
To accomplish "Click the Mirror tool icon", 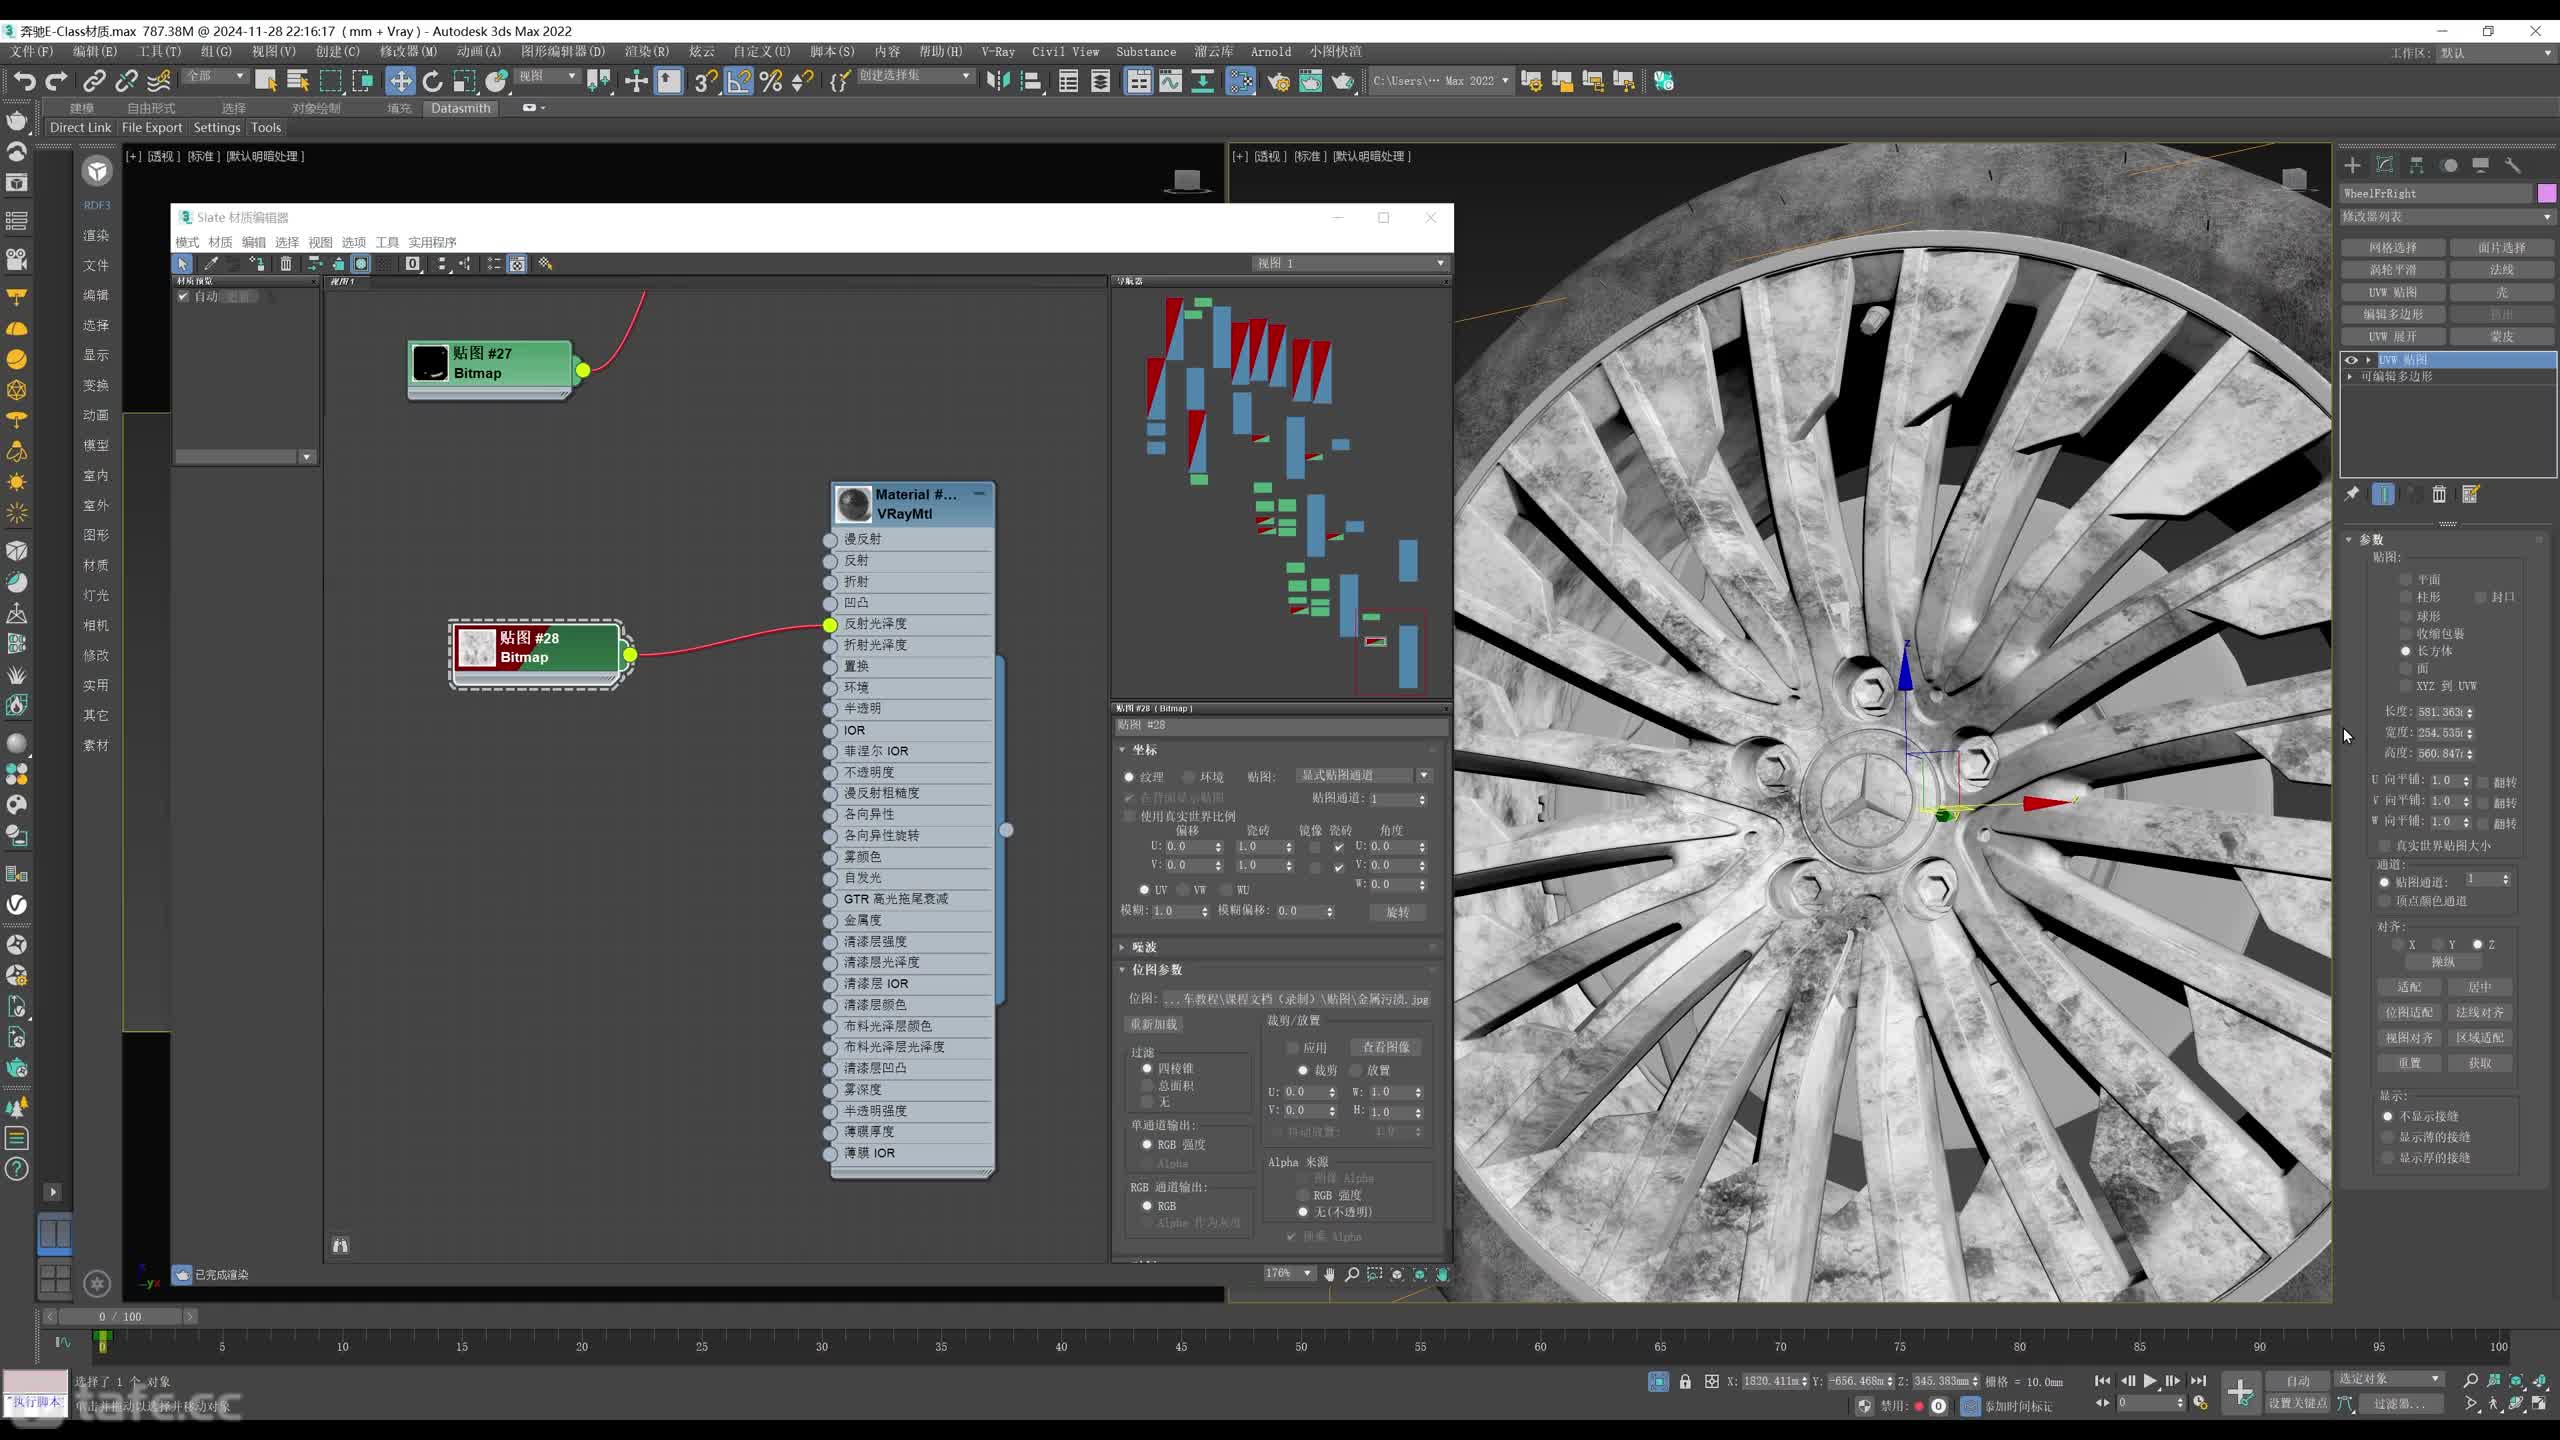I will (998, 81).
